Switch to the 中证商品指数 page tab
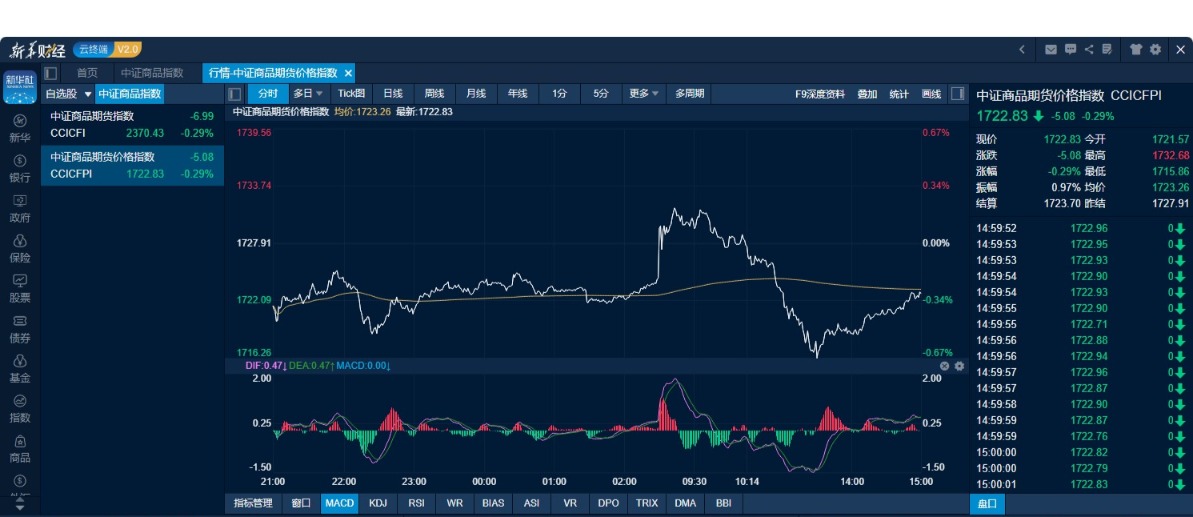Screen dimensions: 1193x517 click(152, 73)
